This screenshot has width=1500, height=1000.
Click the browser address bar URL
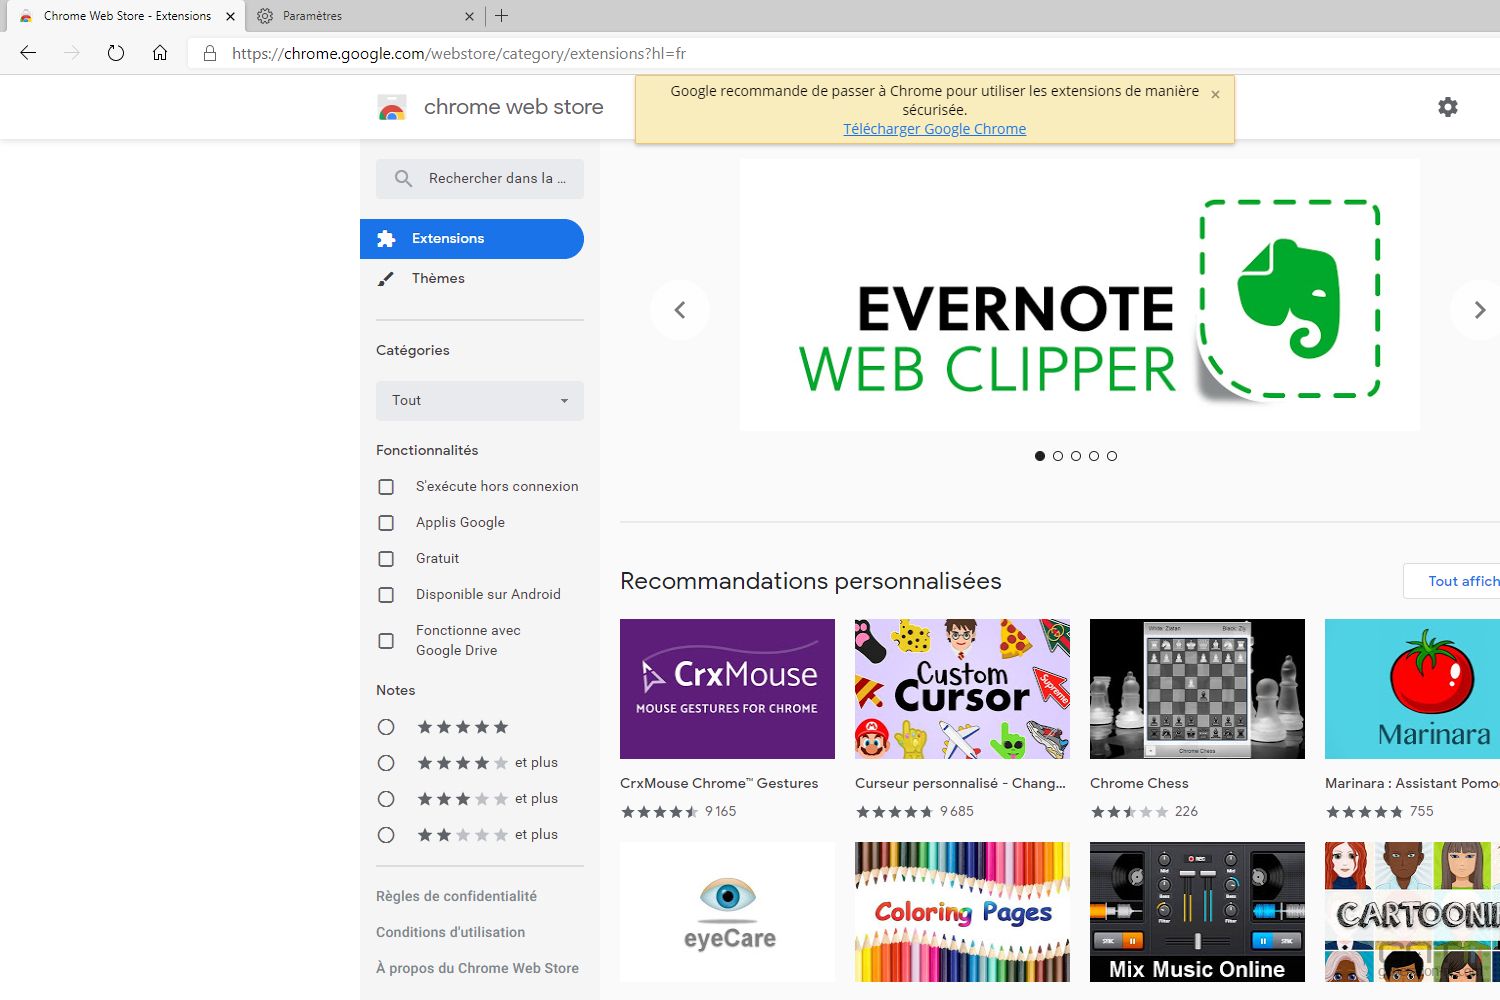pyautogui.click(x=459, y=53)
